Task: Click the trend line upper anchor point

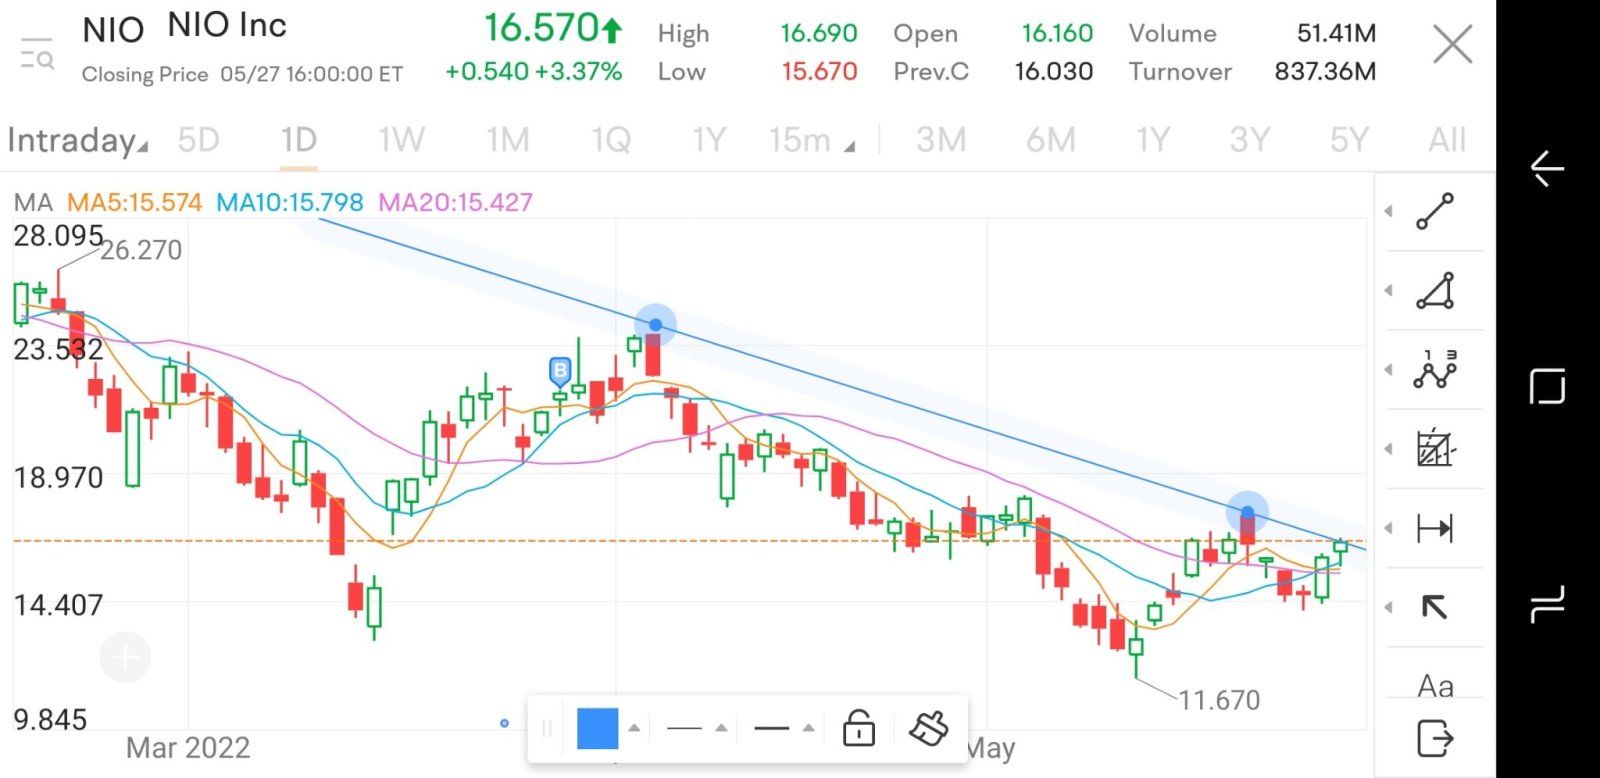Action: (655, 325)
